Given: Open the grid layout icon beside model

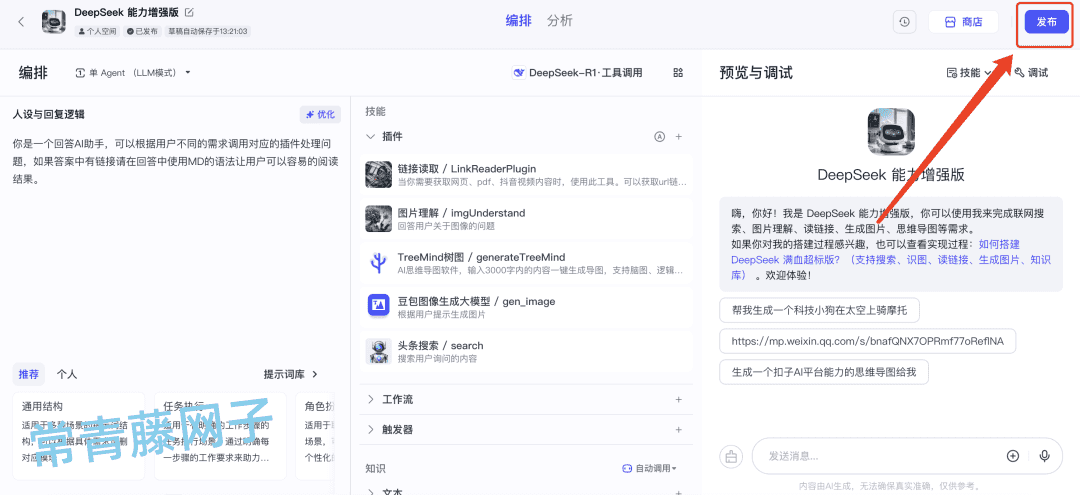Looking at the screenshot, I should (x=678, y=73).
